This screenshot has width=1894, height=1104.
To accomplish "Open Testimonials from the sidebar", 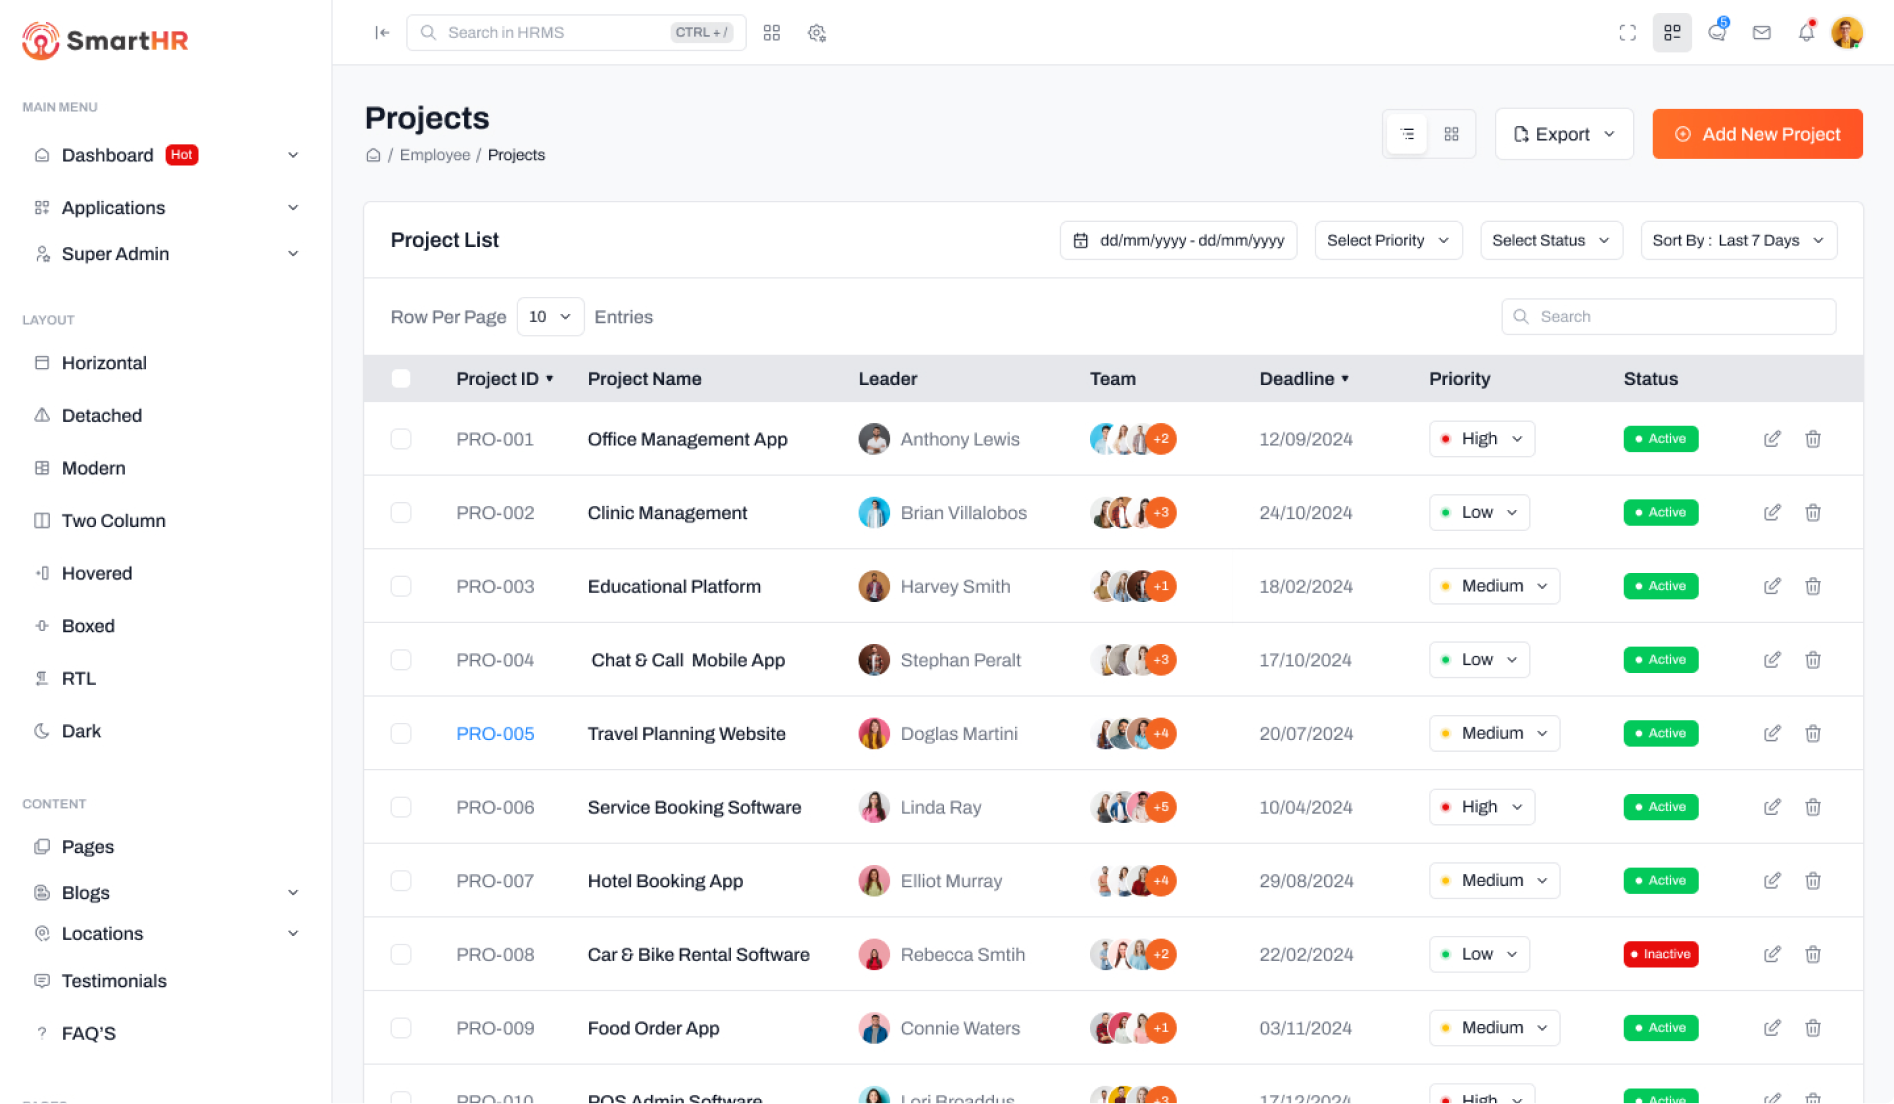I will [114, 981].
